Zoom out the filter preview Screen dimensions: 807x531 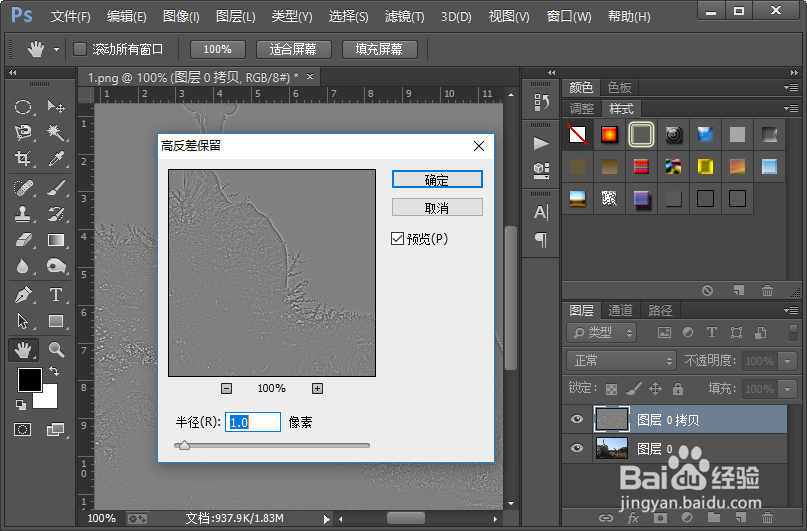click(x=226, y=388)
